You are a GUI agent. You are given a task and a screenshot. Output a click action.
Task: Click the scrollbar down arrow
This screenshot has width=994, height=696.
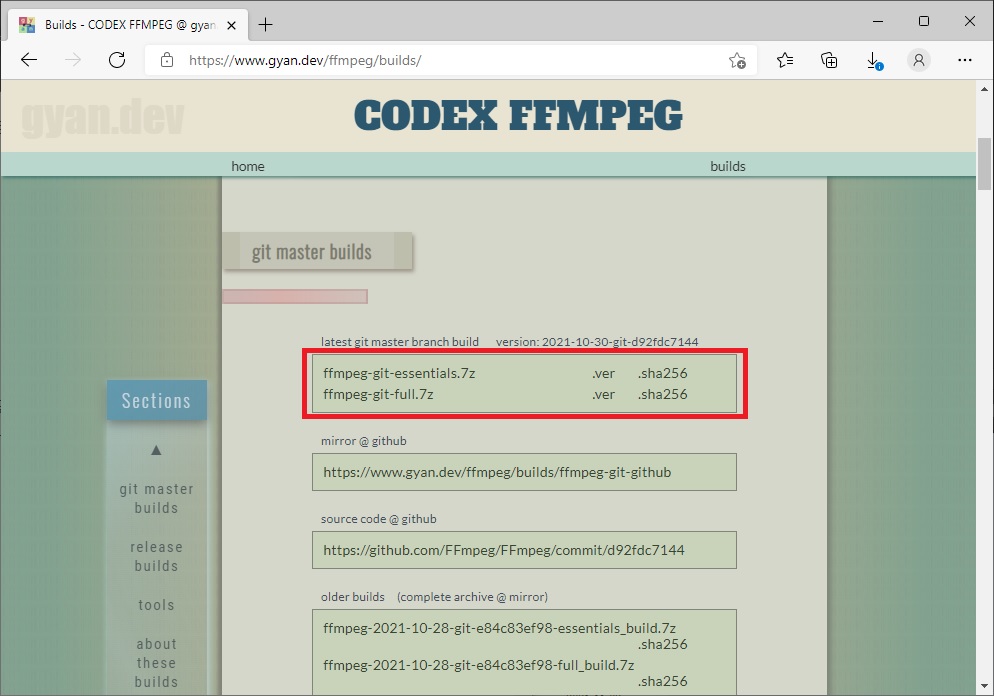[x=984, y=686]
